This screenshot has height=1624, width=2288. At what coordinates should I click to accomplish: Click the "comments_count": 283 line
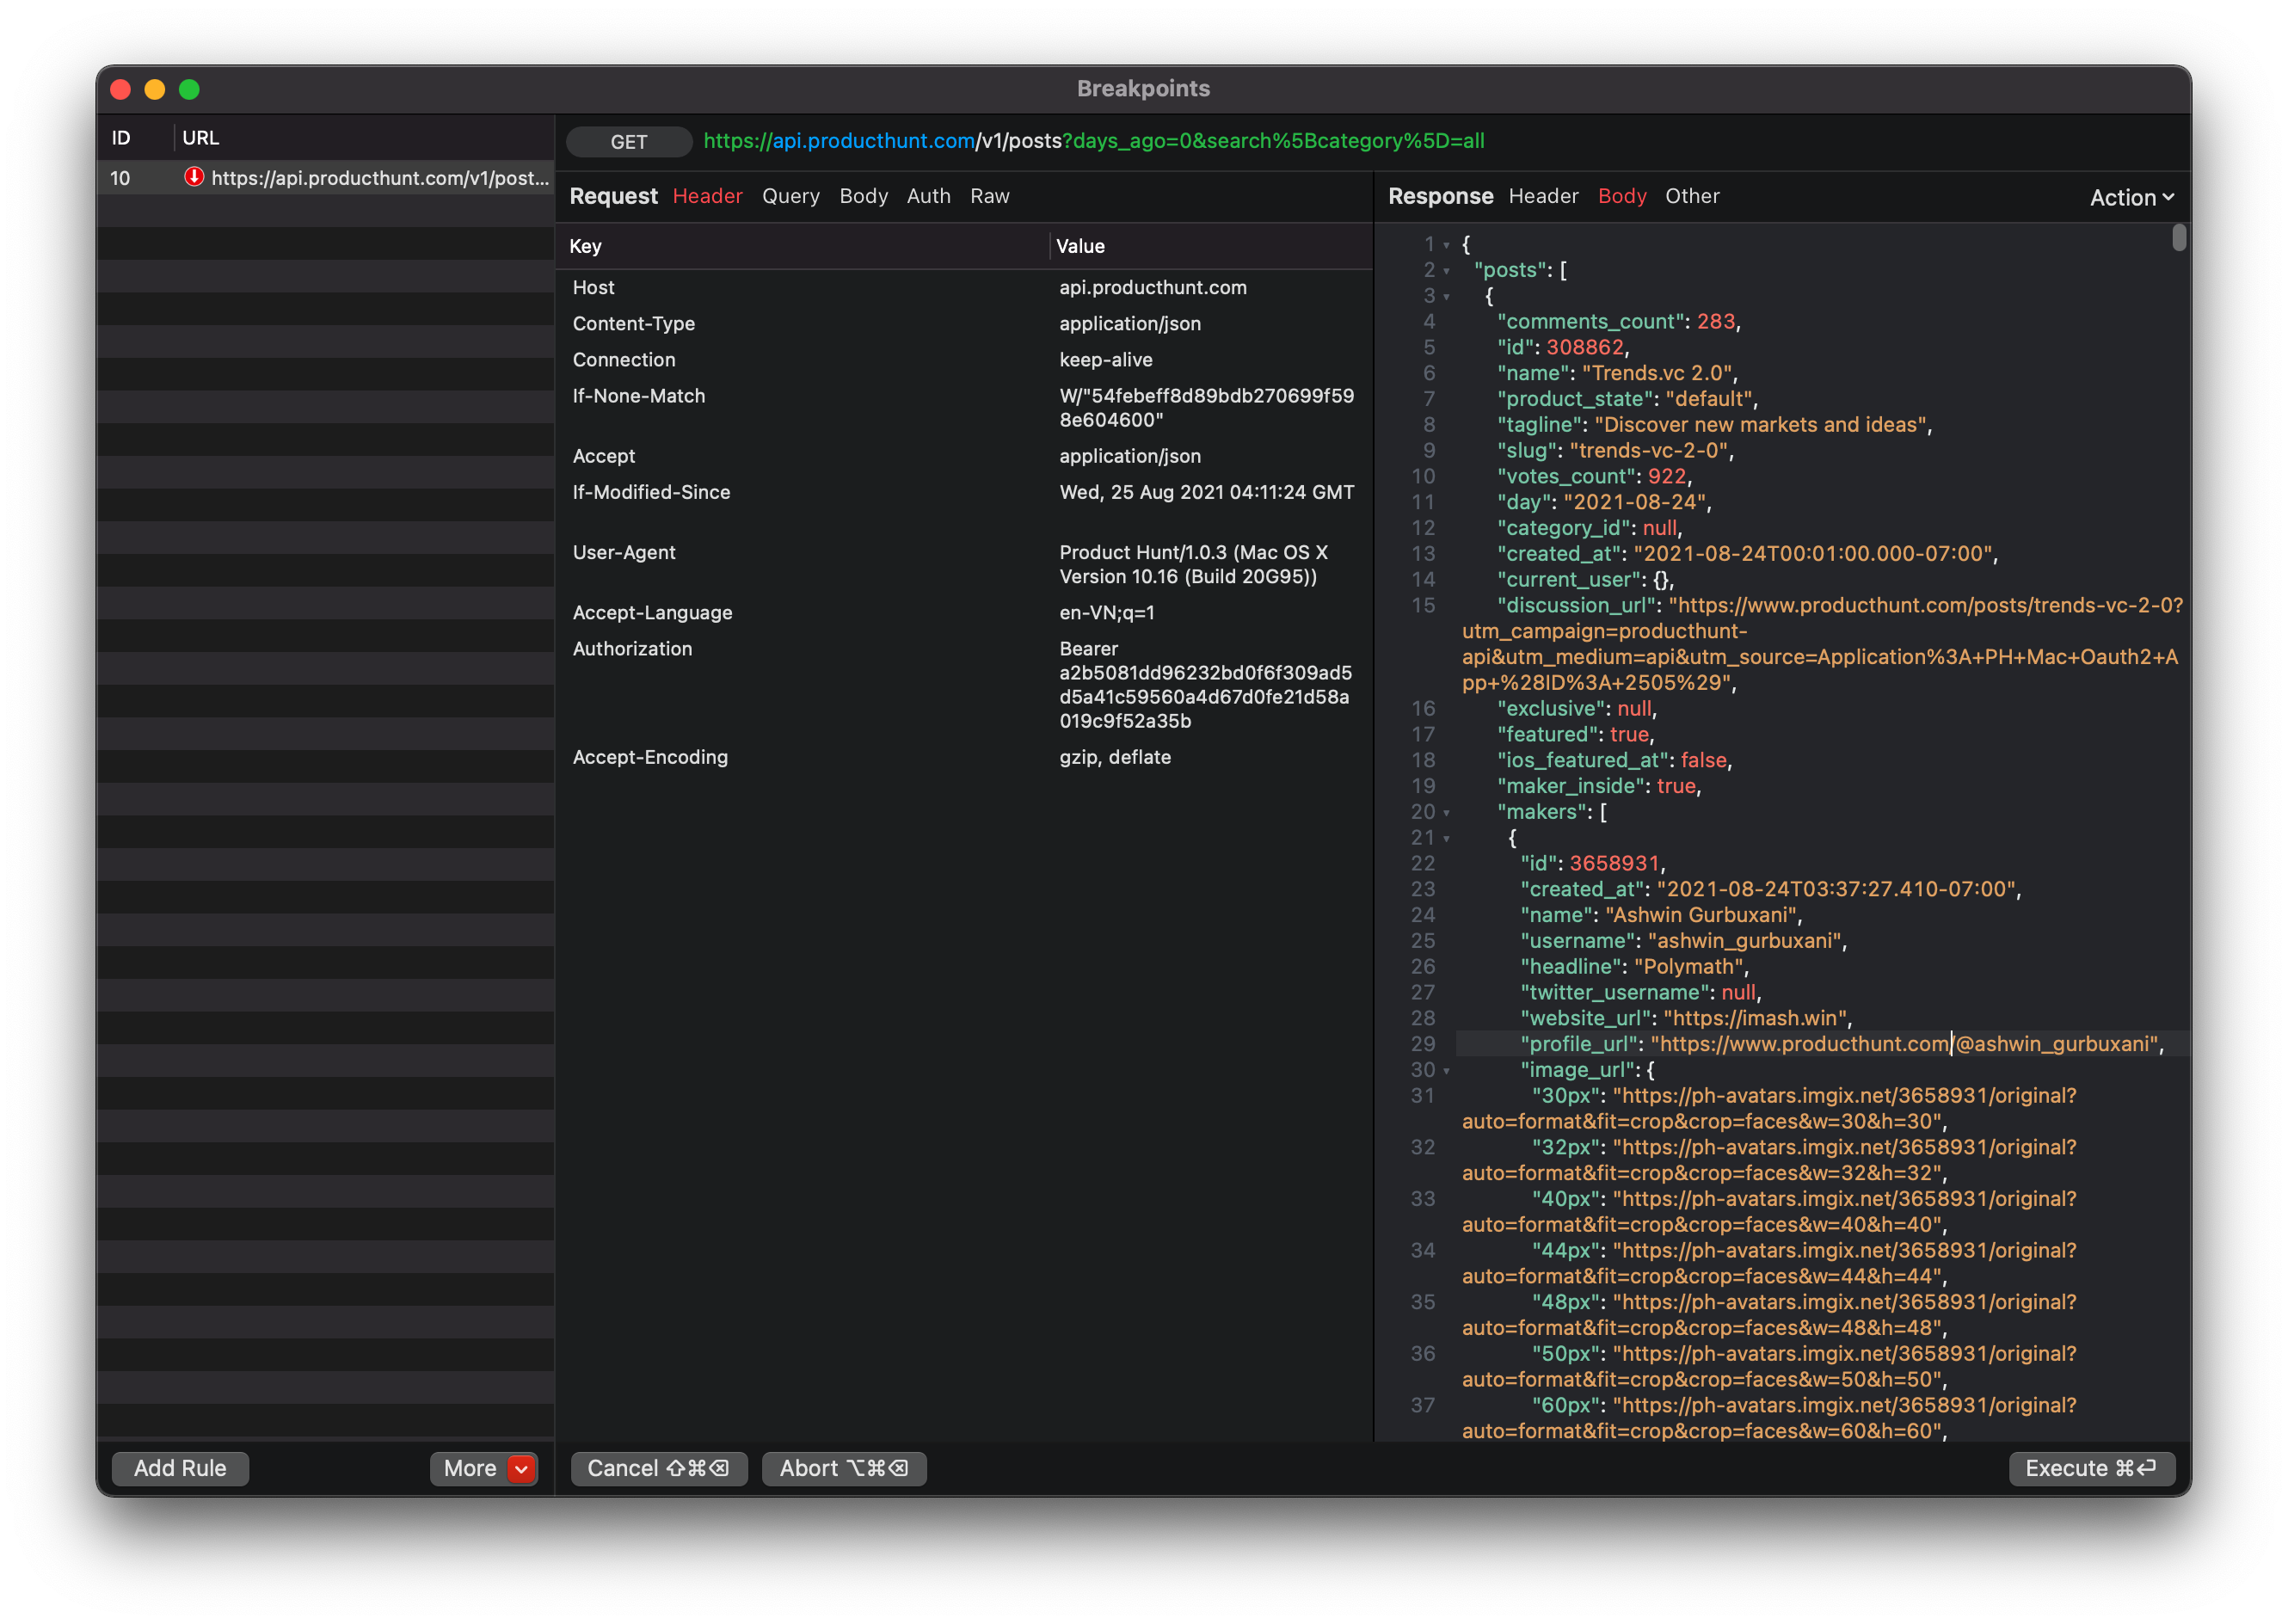tap(1618, 322)
